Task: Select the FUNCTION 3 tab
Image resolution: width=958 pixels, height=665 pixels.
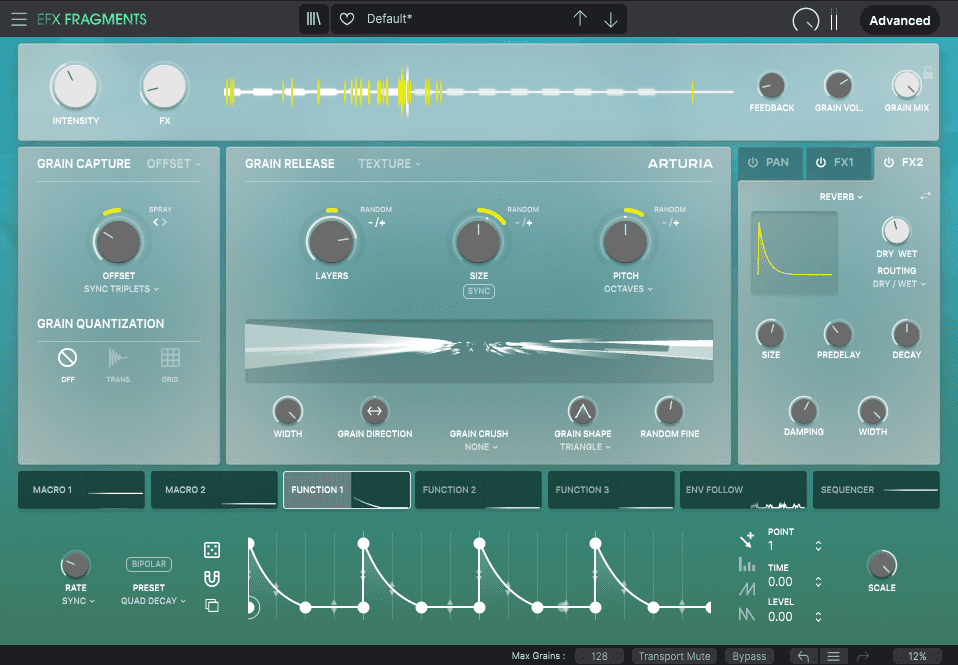Action: pos(611,490)
